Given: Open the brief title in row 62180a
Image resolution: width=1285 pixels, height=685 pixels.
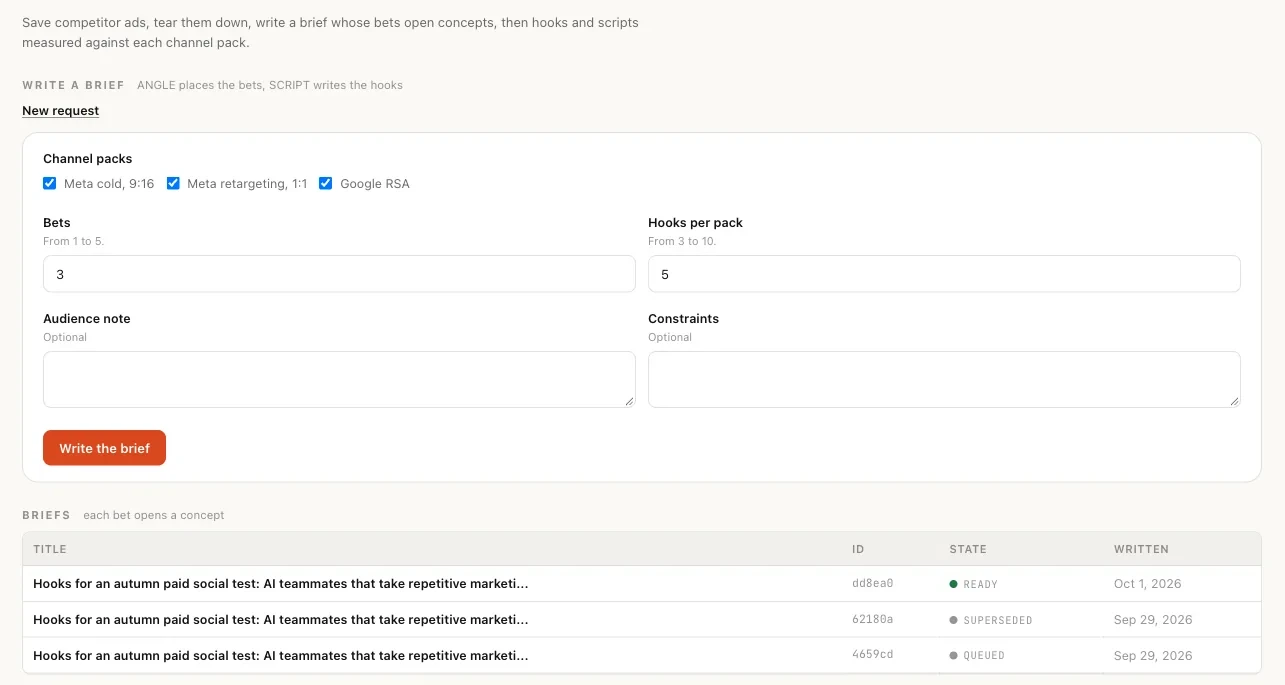Looking at the screenshot, I should click(x=280, y=620).
